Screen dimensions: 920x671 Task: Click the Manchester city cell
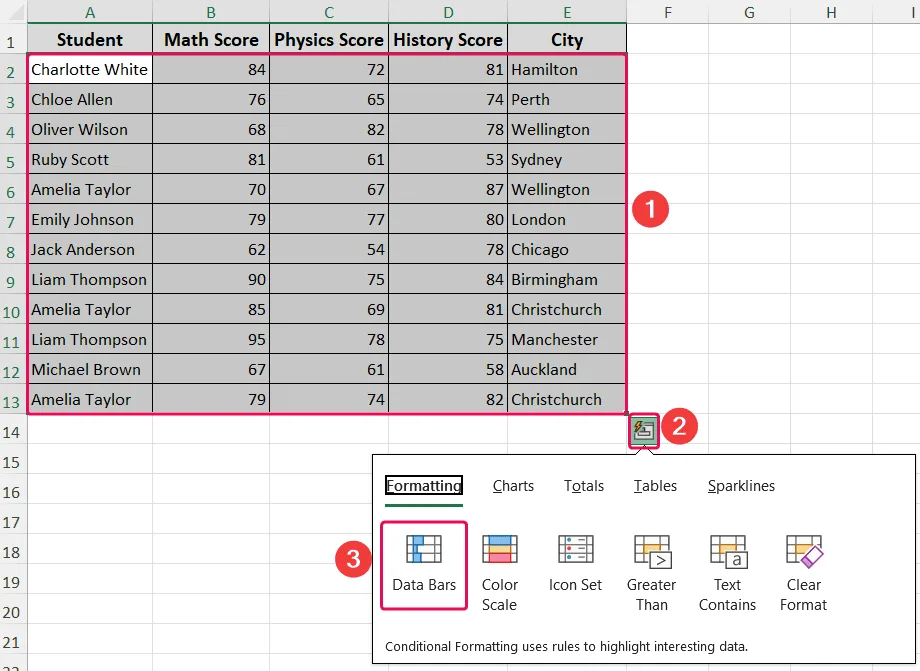[x=567, y=339]
